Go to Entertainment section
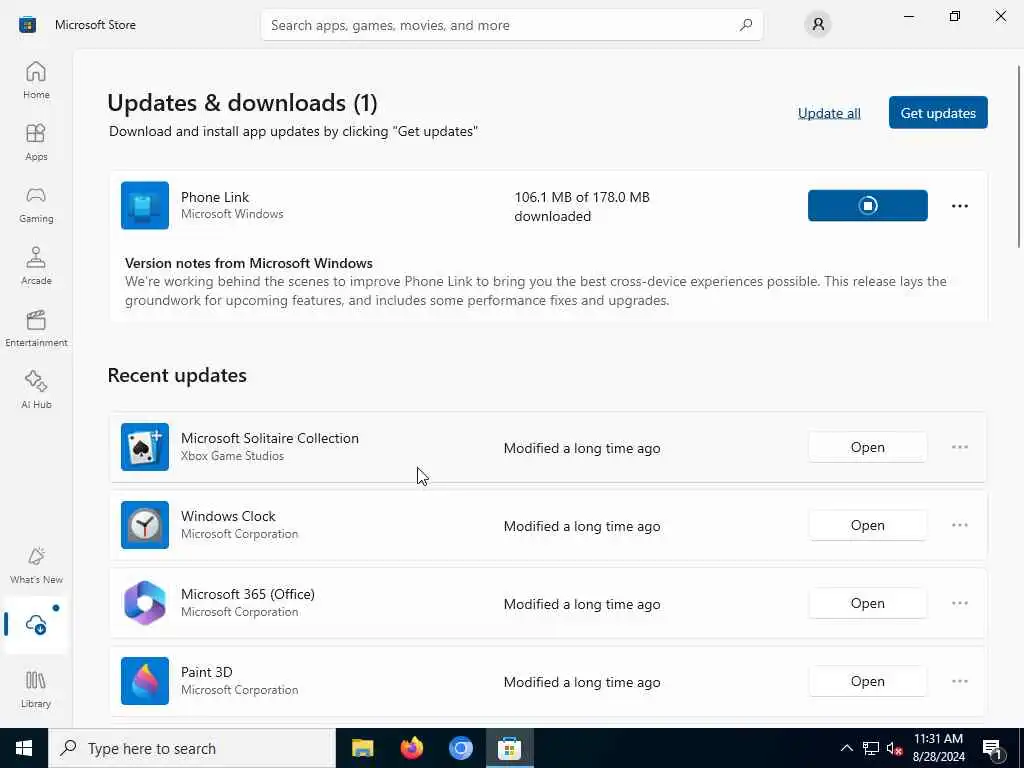 pyautogui.click(x=36, y=328)
